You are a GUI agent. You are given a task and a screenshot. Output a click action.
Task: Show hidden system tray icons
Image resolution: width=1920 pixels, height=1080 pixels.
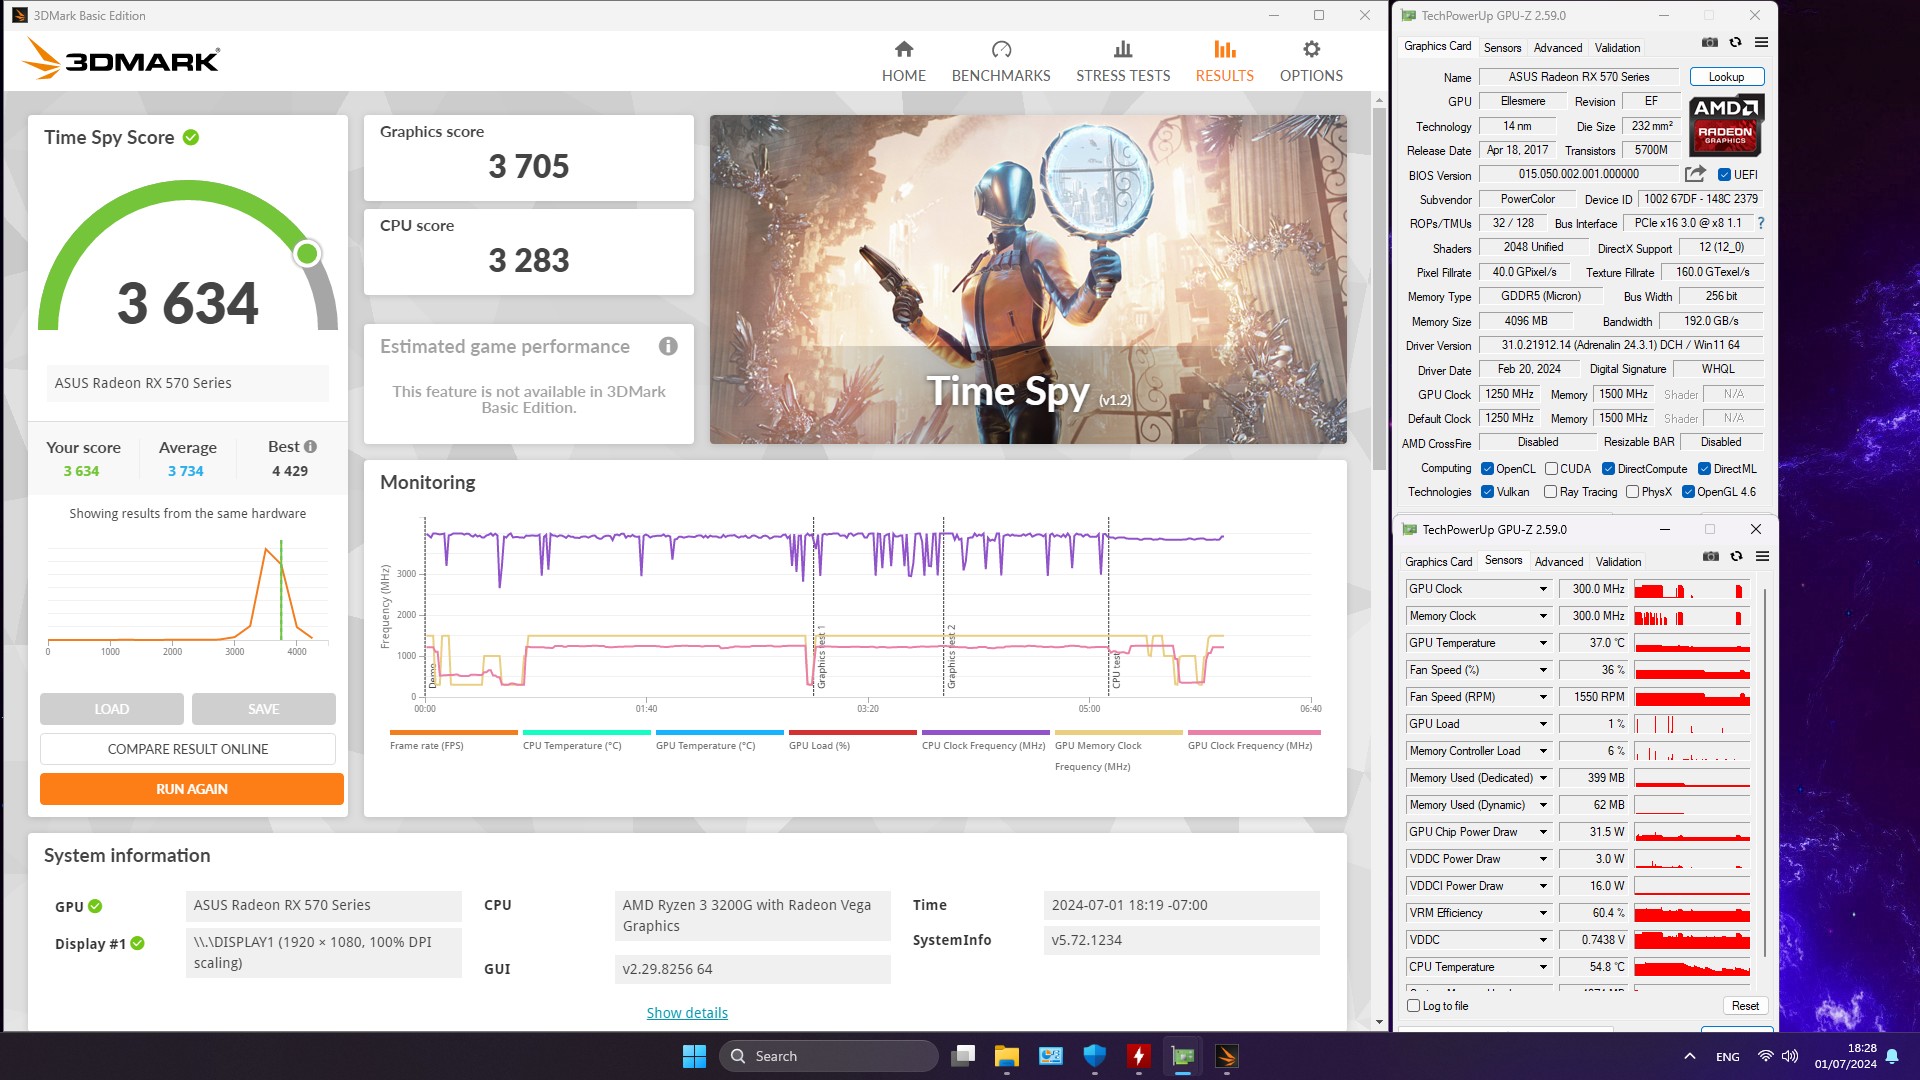tap(1689, 1056)
